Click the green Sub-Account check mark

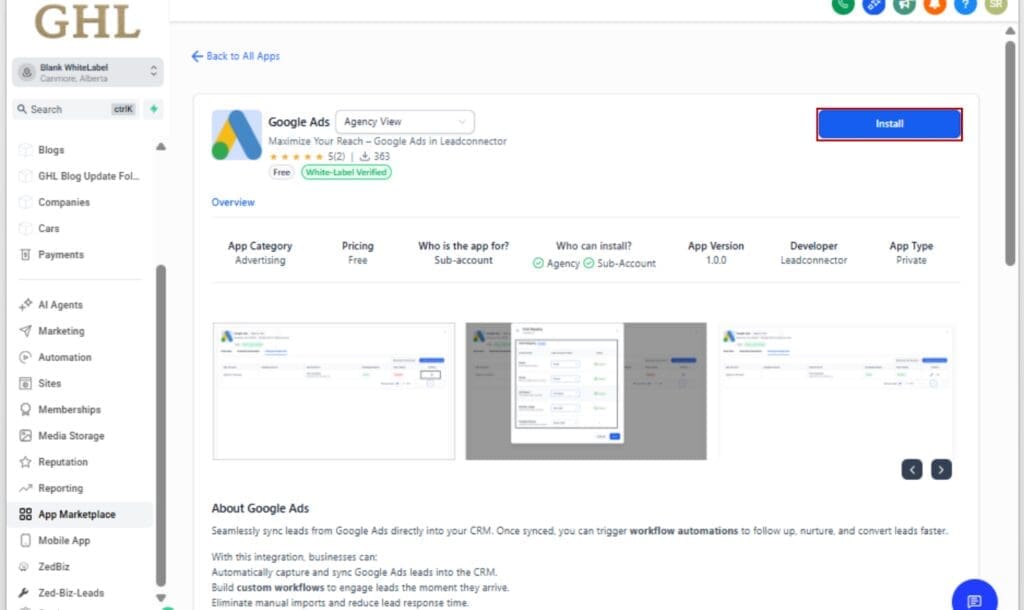click(588, 263)
